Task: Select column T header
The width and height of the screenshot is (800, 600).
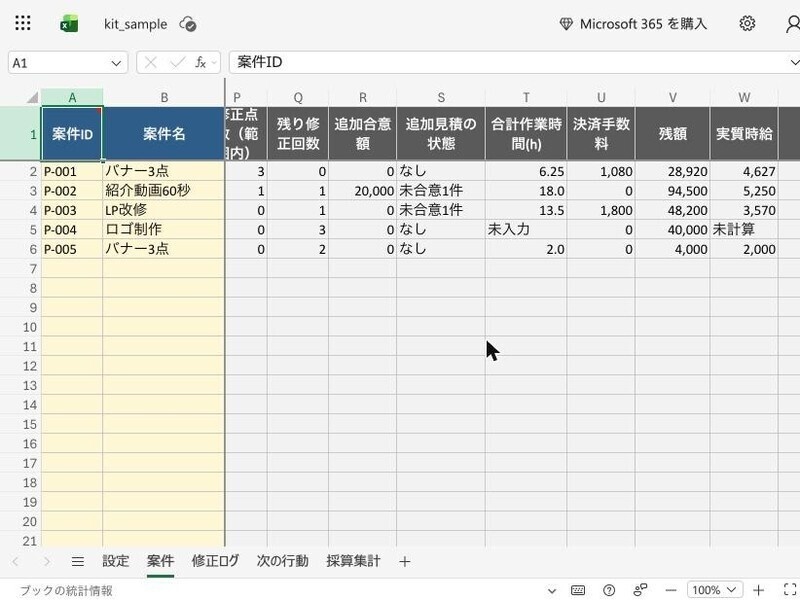Action: pyautogui.click(x=526, y=97)
